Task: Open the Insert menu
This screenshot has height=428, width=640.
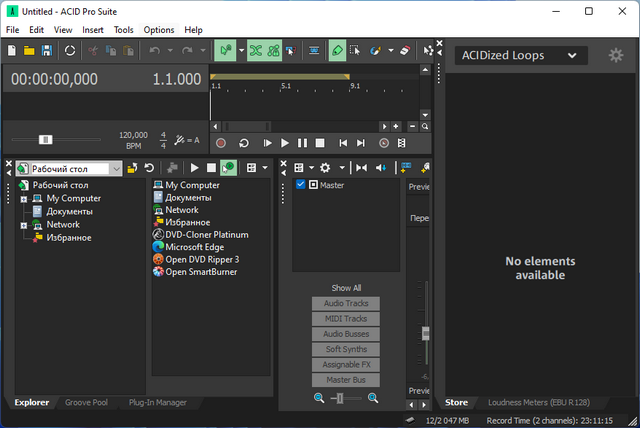Action: 92,30
